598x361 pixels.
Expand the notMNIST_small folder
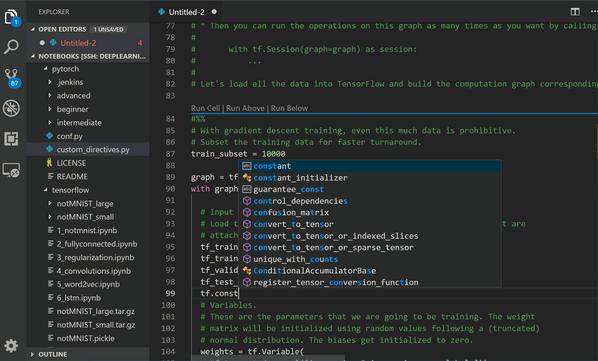(x=50, y=217)
